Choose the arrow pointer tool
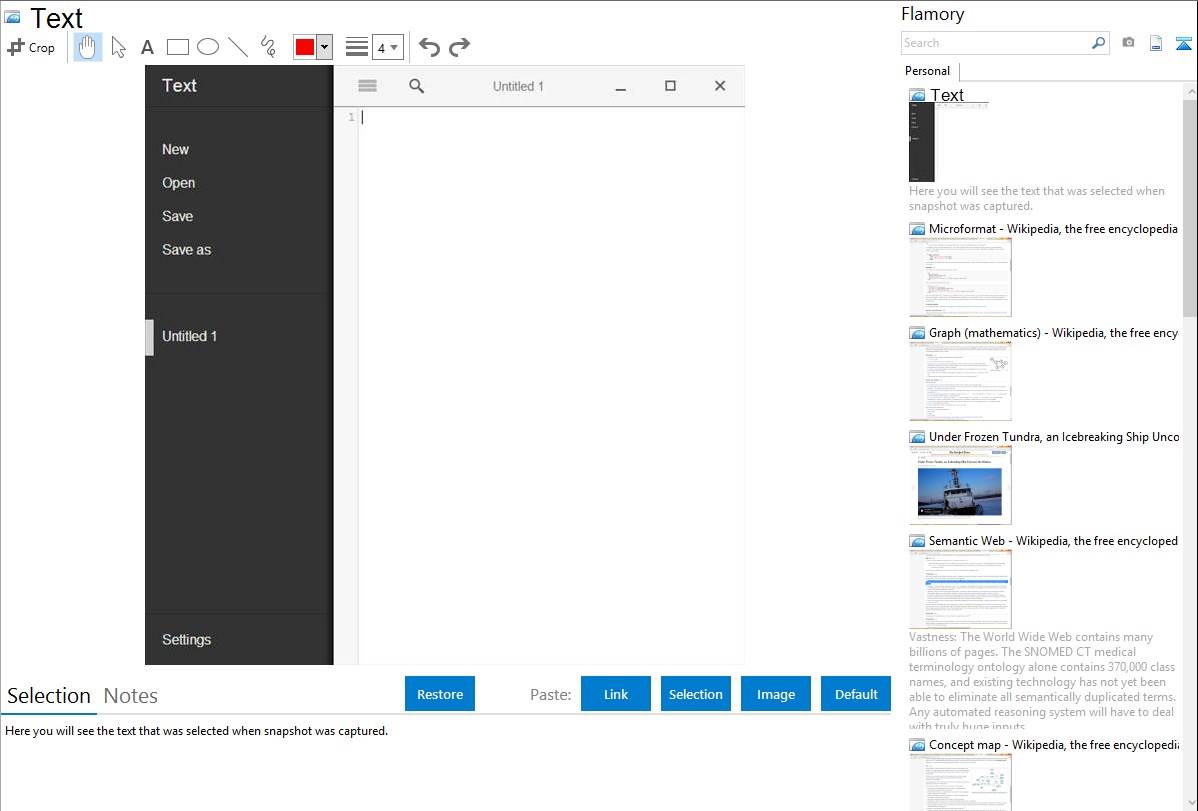 pyautogui.click(x=119, y=47)
